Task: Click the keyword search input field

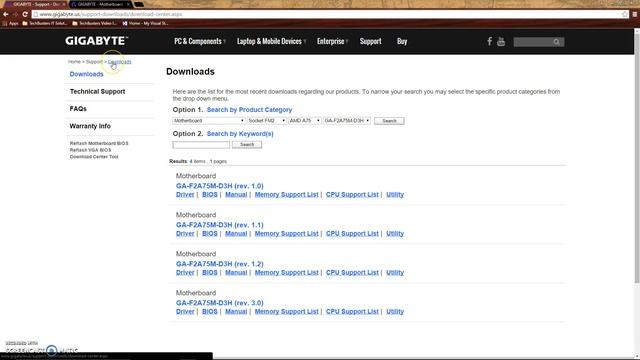Action: [x=201, y=144]
